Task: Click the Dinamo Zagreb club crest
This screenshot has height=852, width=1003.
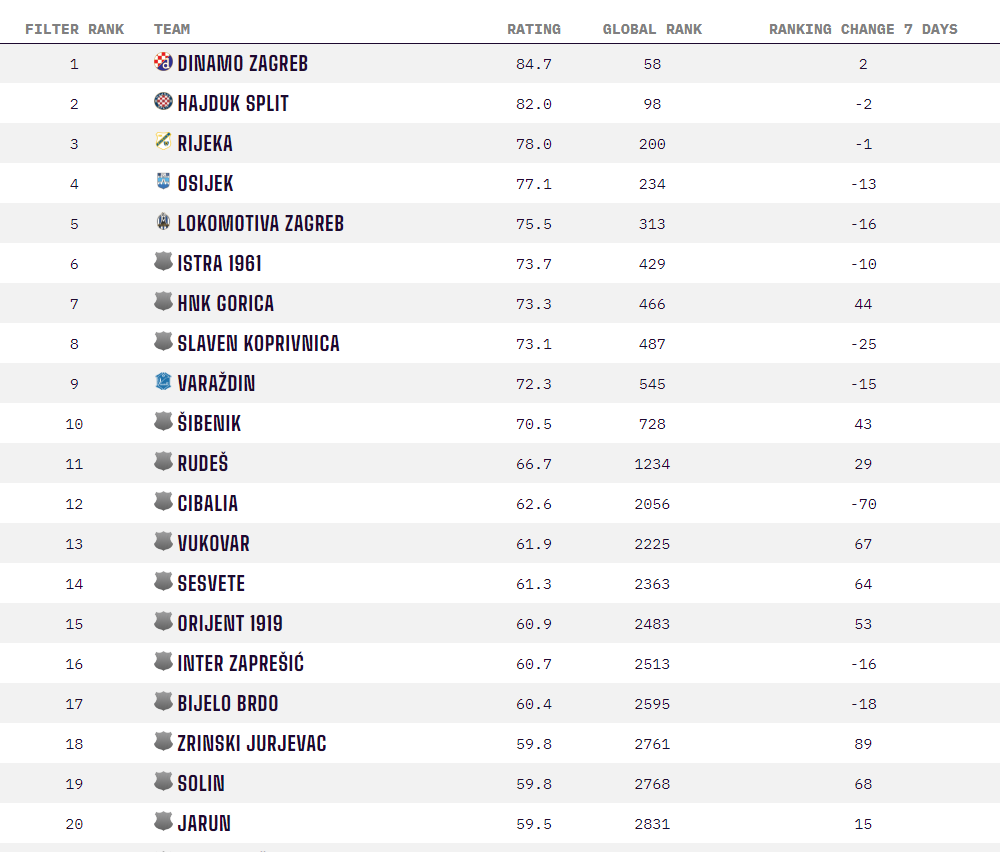Action: click(x=163, y=62)
